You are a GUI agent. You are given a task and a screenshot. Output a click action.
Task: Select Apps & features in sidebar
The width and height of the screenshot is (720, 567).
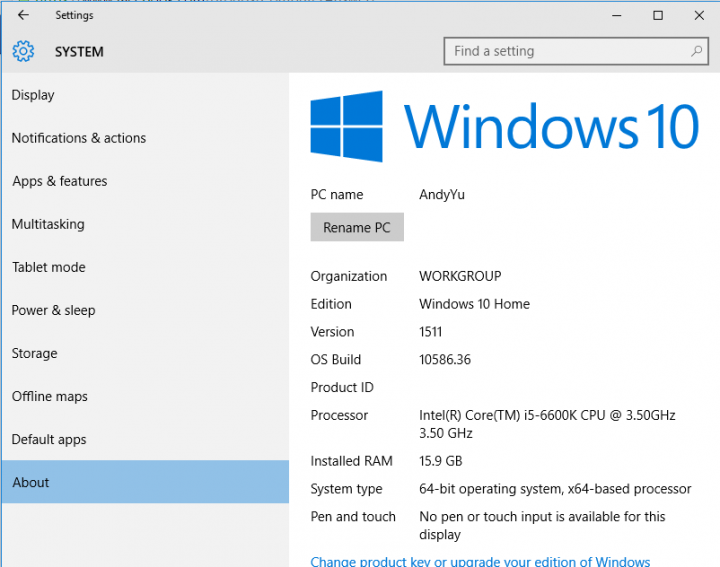(x=145, y=181)
